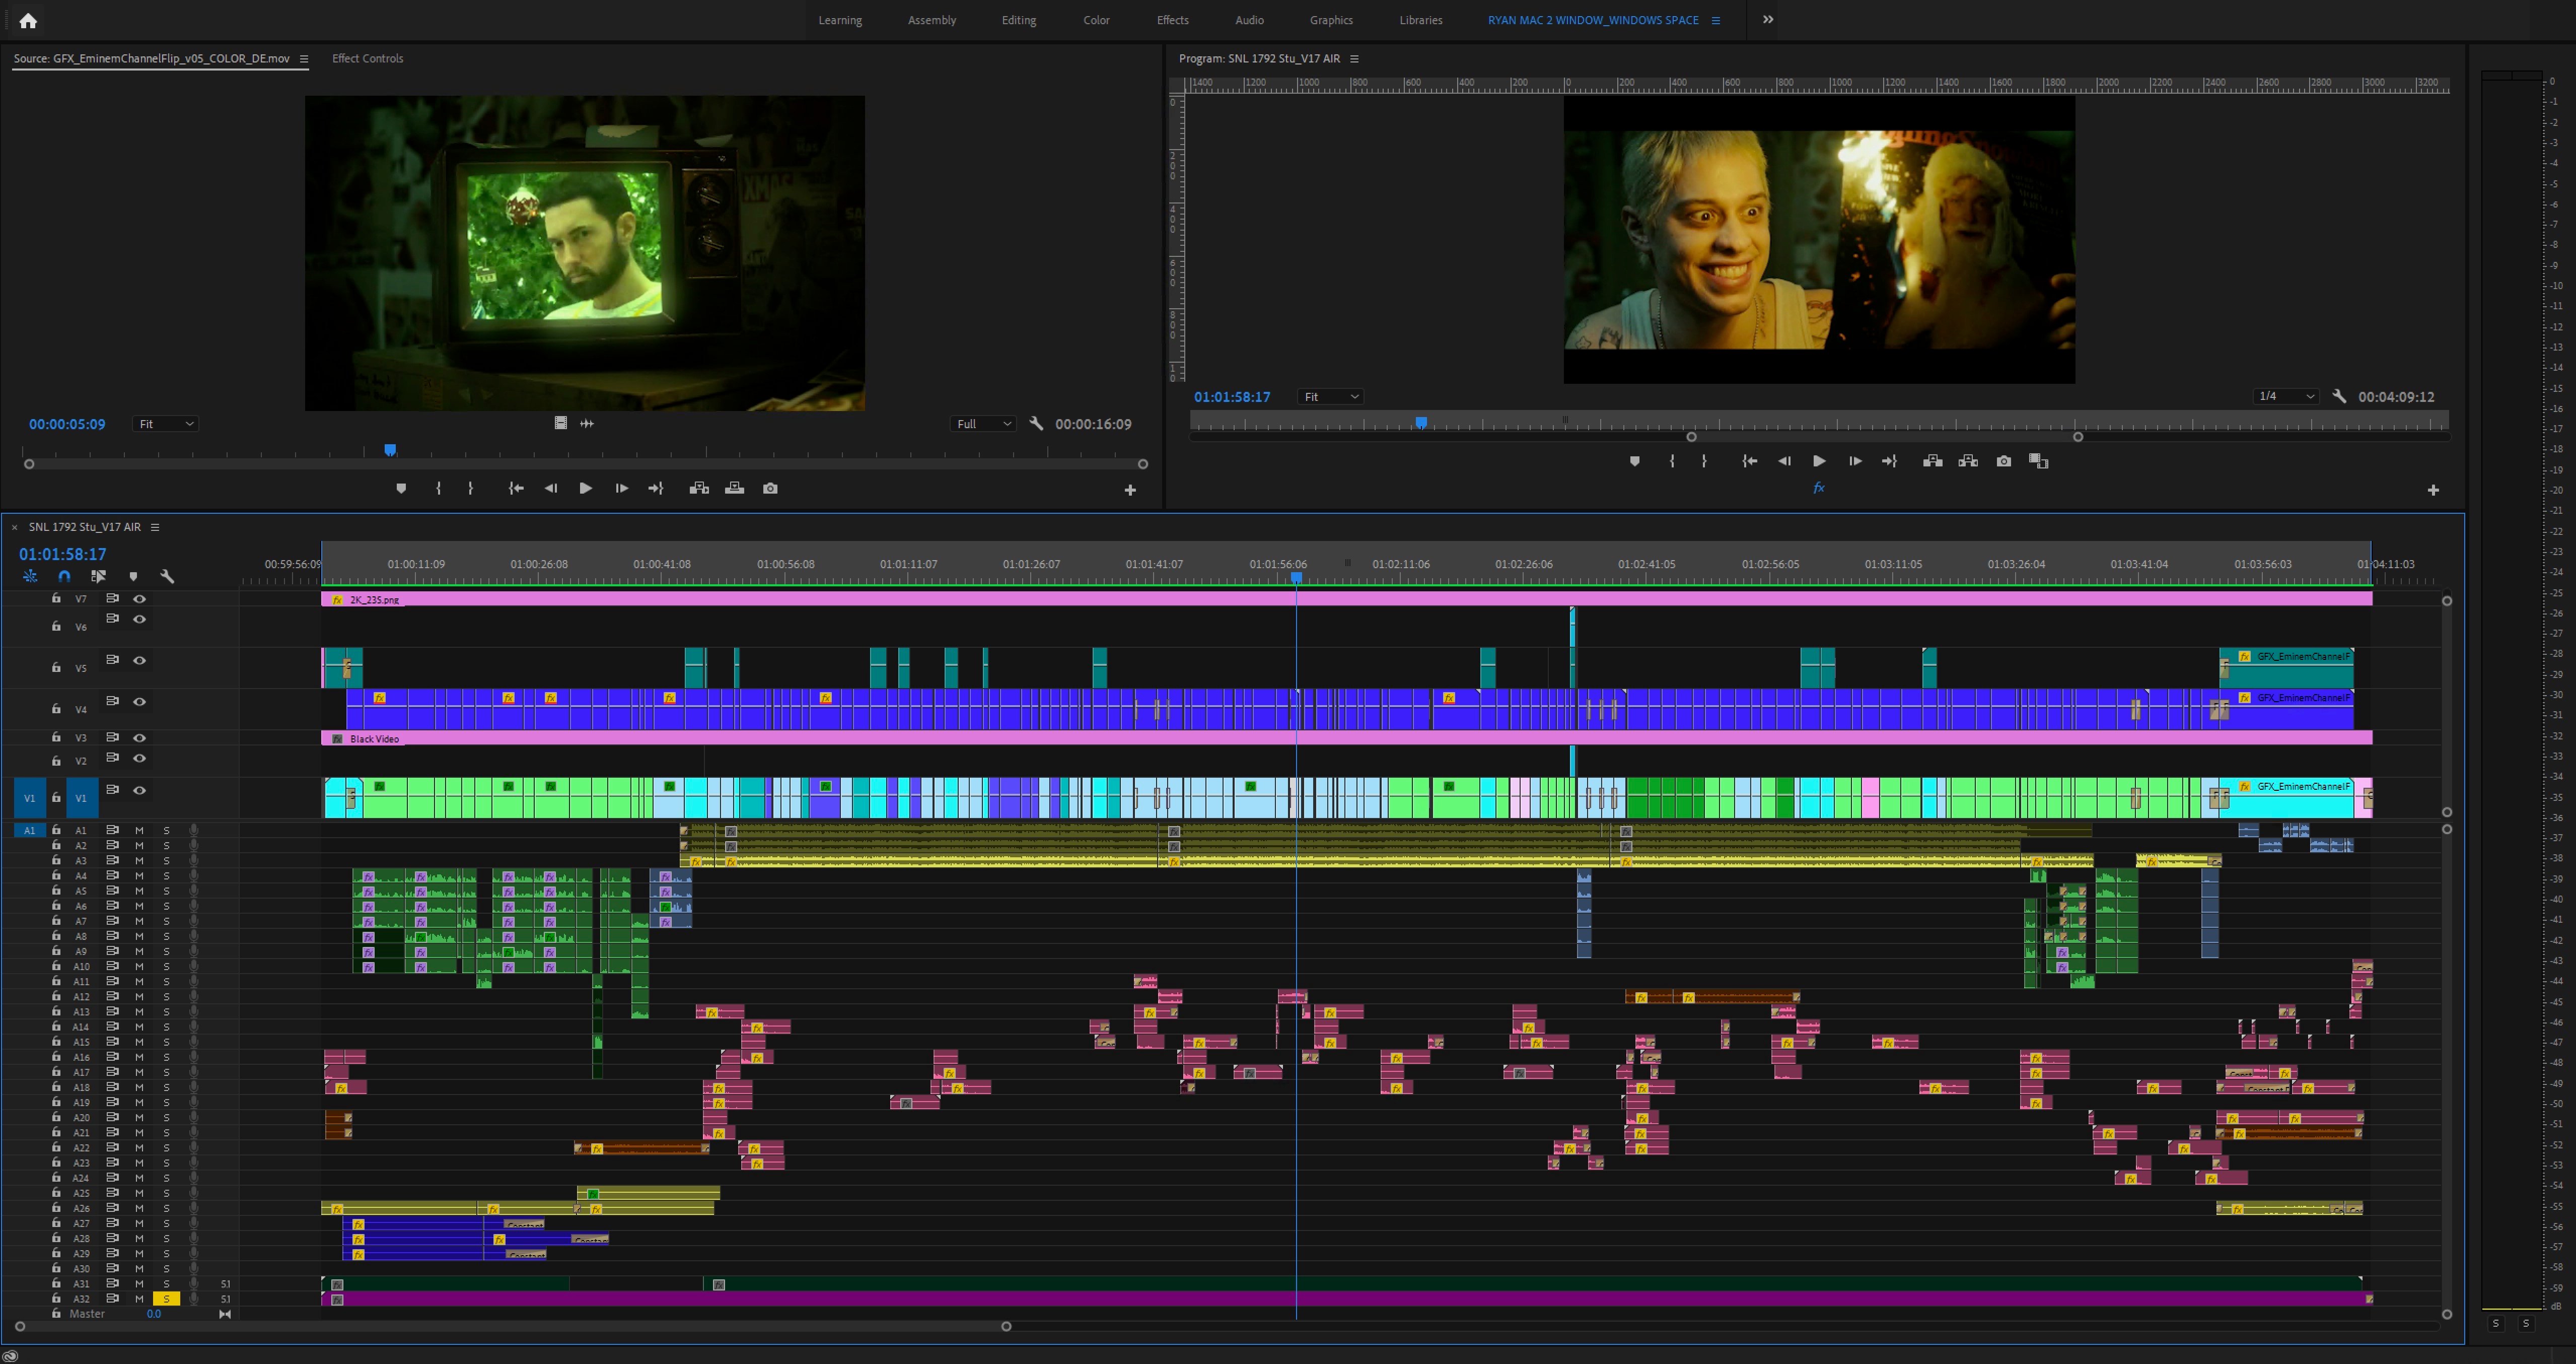This screenshot has height=1364, width=2576.
Task: Open timeline sequence panel menu
Action: click(155, 527)
